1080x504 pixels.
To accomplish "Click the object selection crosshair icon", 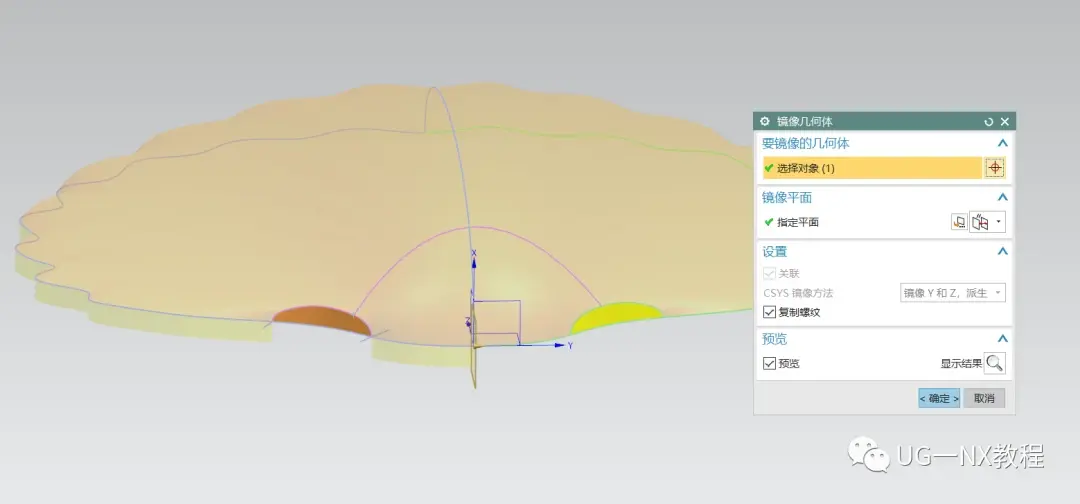I will pyautogui.click(x=995, y=167).
